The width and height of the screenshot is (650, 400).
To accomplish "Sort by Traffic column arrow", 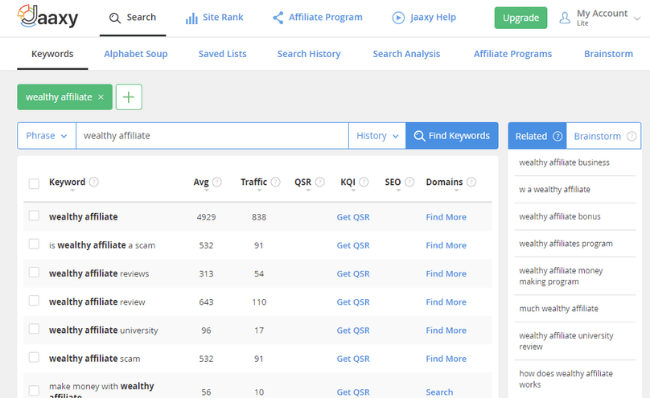I will click(259, 190).
